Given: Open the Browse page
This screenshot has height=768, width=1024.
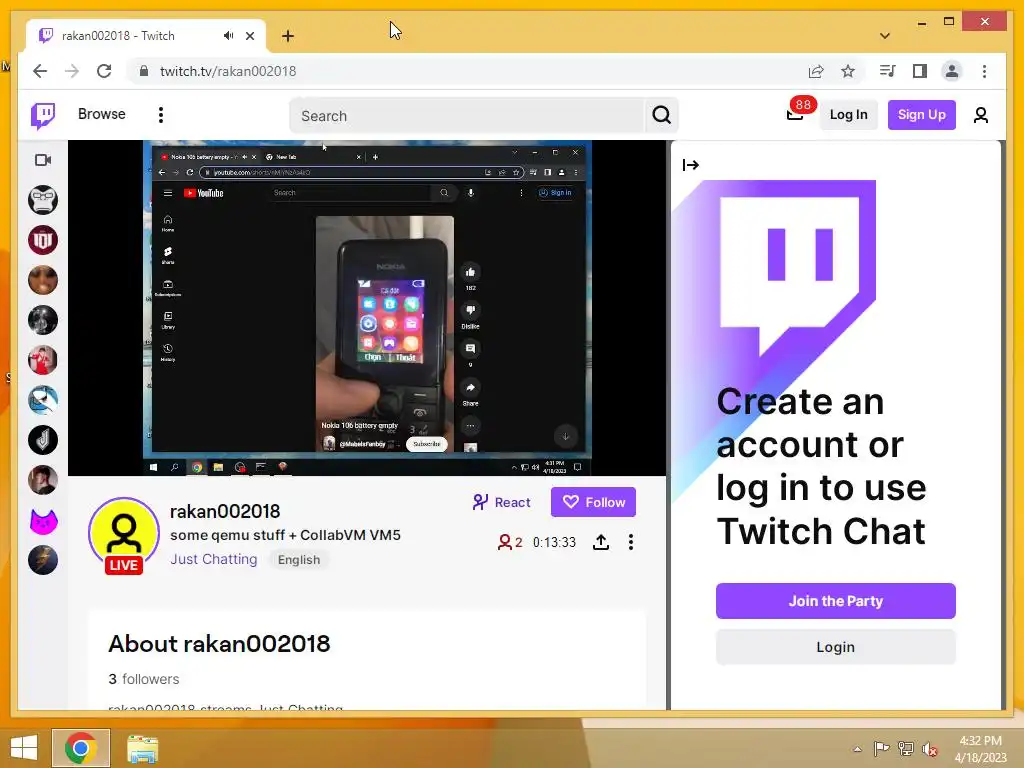Looking at the screenshot, I should [101, 114].
